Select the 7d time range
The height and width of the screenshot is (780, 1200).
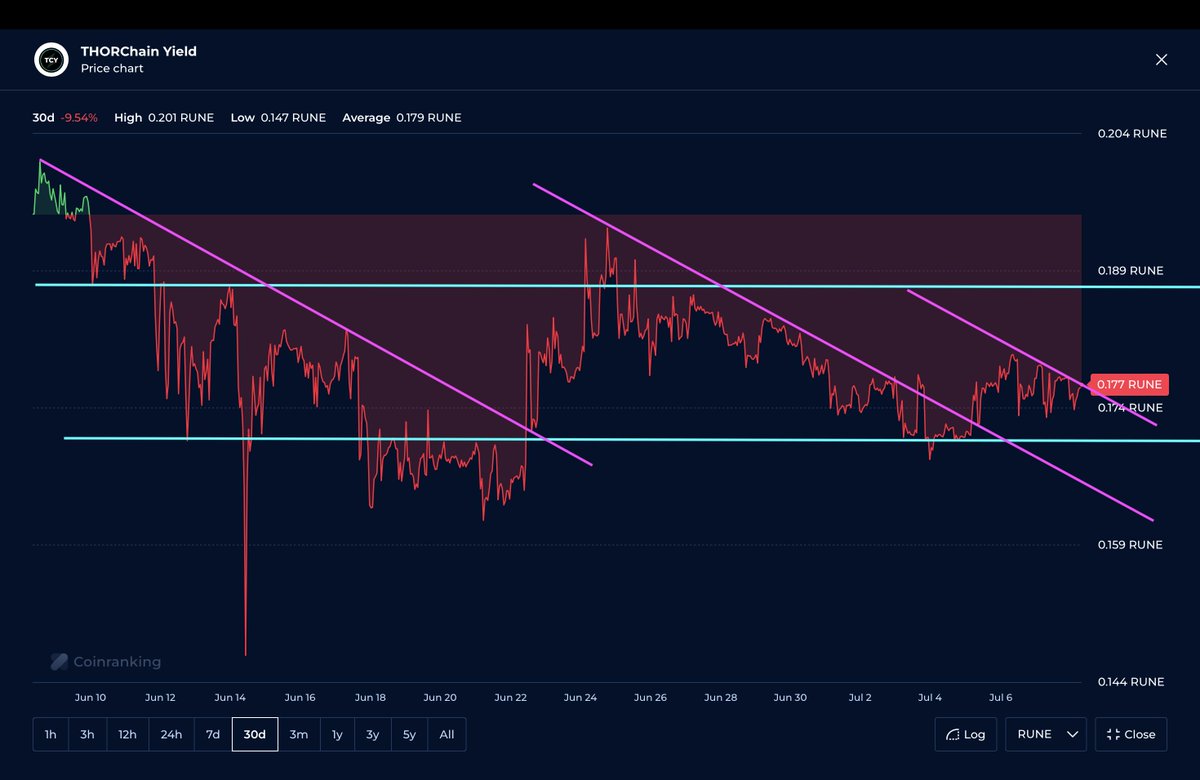[213, 734]
